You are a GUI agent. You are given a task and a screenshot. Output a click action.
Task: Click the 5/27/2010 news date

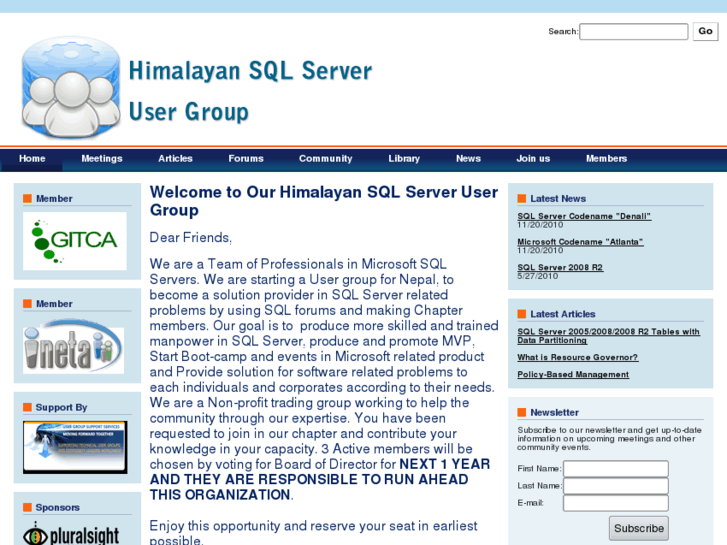(x=538, y=276)
